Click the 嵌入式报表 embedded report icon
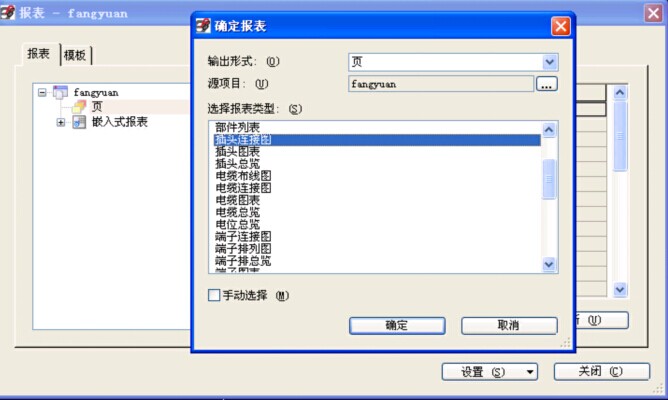This screenshot has height=400, width=668. point(78,122)
